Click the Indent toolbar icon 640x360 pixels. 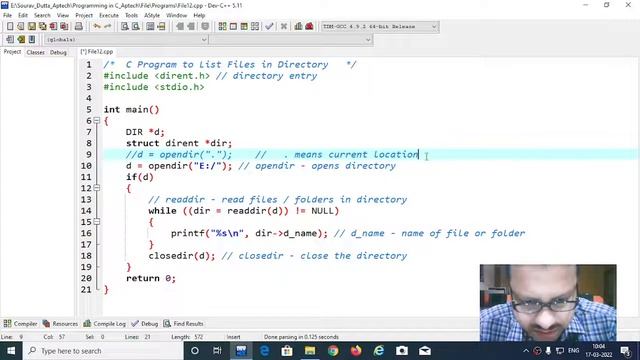click(180, 27)
